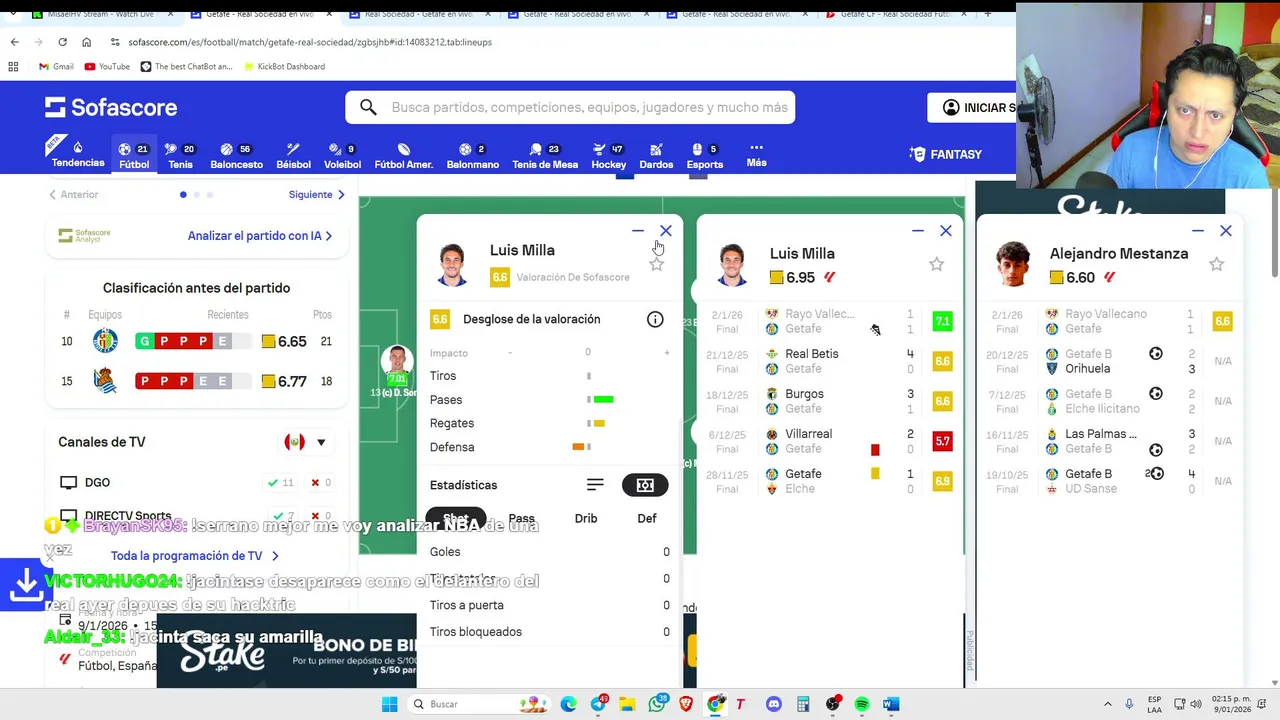Image resolution: width=1280 pixels, height=720 pixels.
Task: Focus the Sofascore search field
Action: coord(570,107)
